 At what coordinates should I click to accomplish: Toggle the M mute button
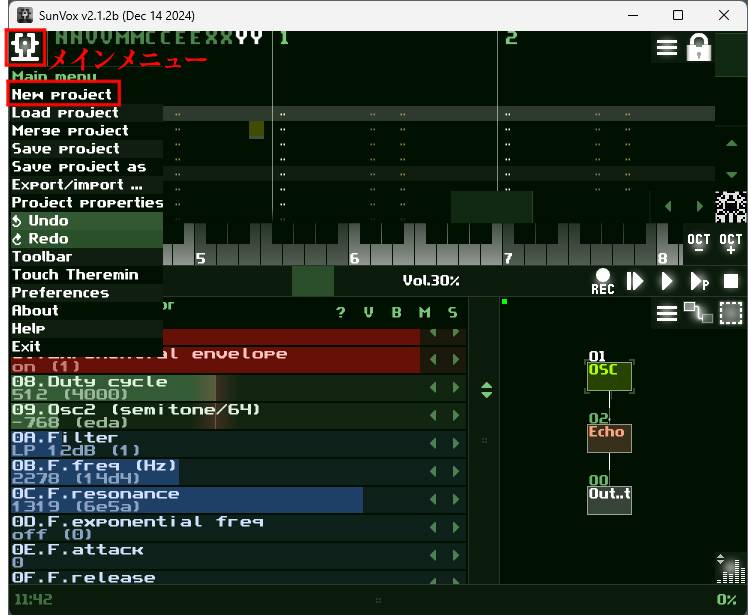[425, 313]
